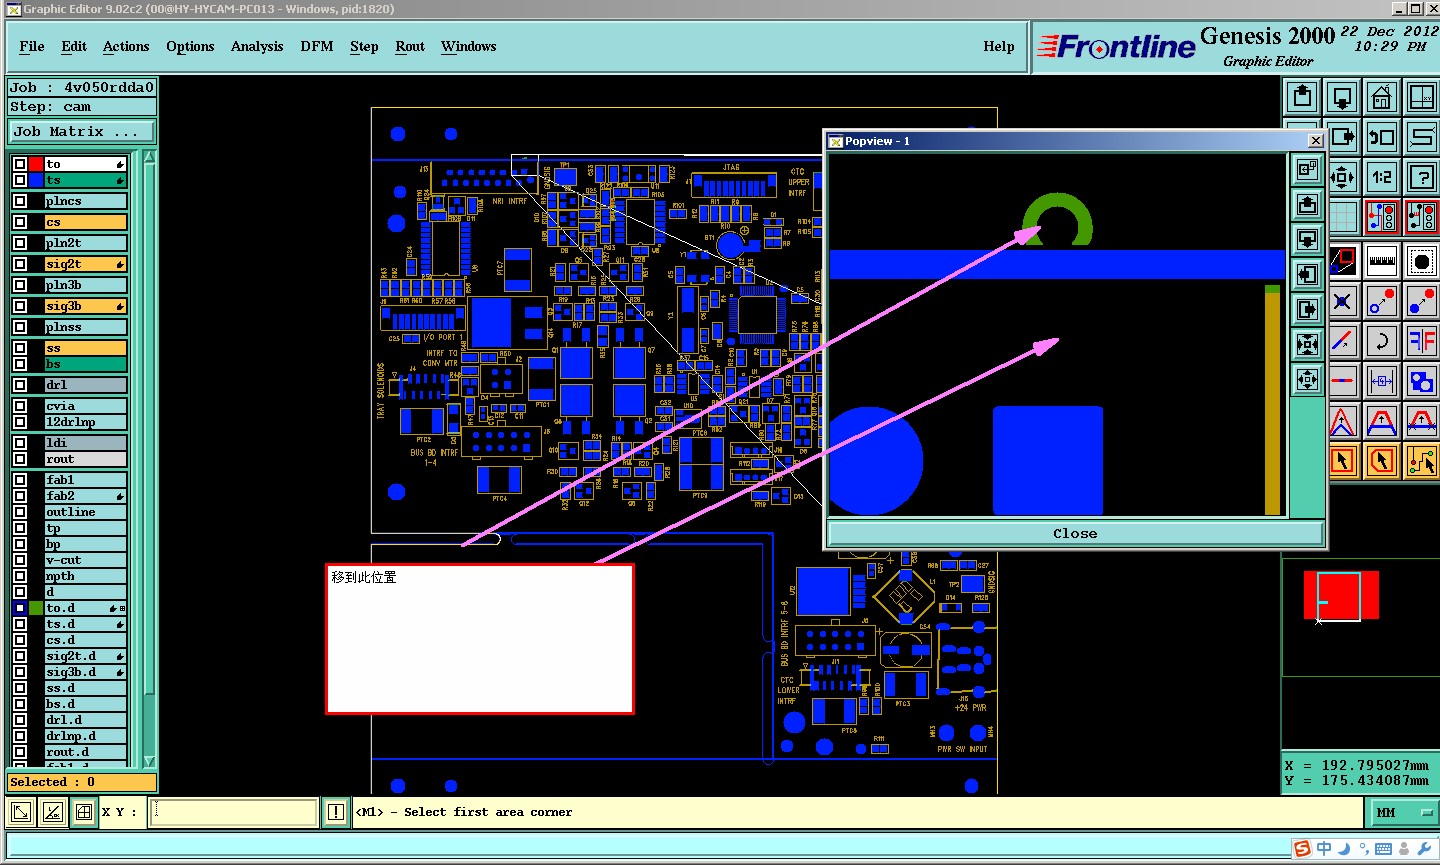Toggle the 'rout' layer checkbox
Screen dimensions: 1440x865
[x=20, y=459]
